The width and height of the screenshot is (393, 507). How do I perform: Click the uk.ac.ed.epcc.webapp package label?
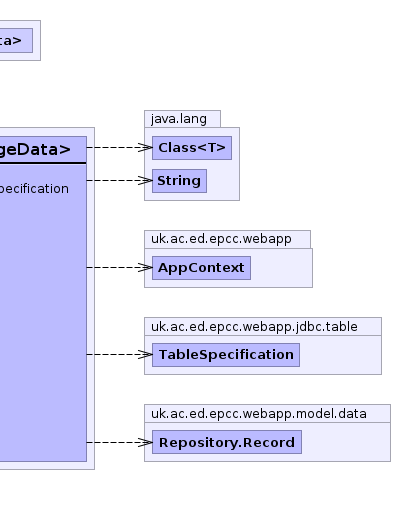221,239
